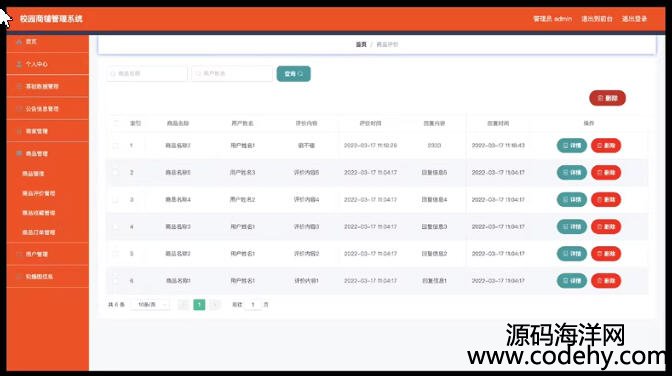Click the teal 查询 search button
This screenshot has height=376, width=672.
[294, 74]
